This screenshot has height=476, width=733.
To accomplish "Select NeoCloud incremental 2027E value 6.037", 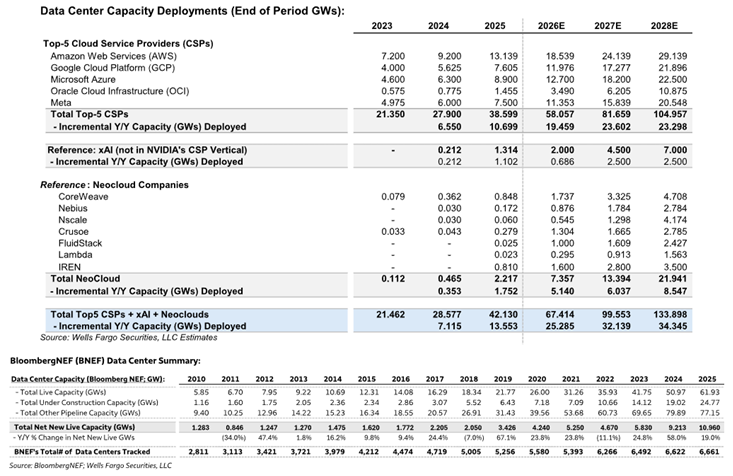I will (x=618, y=291).
